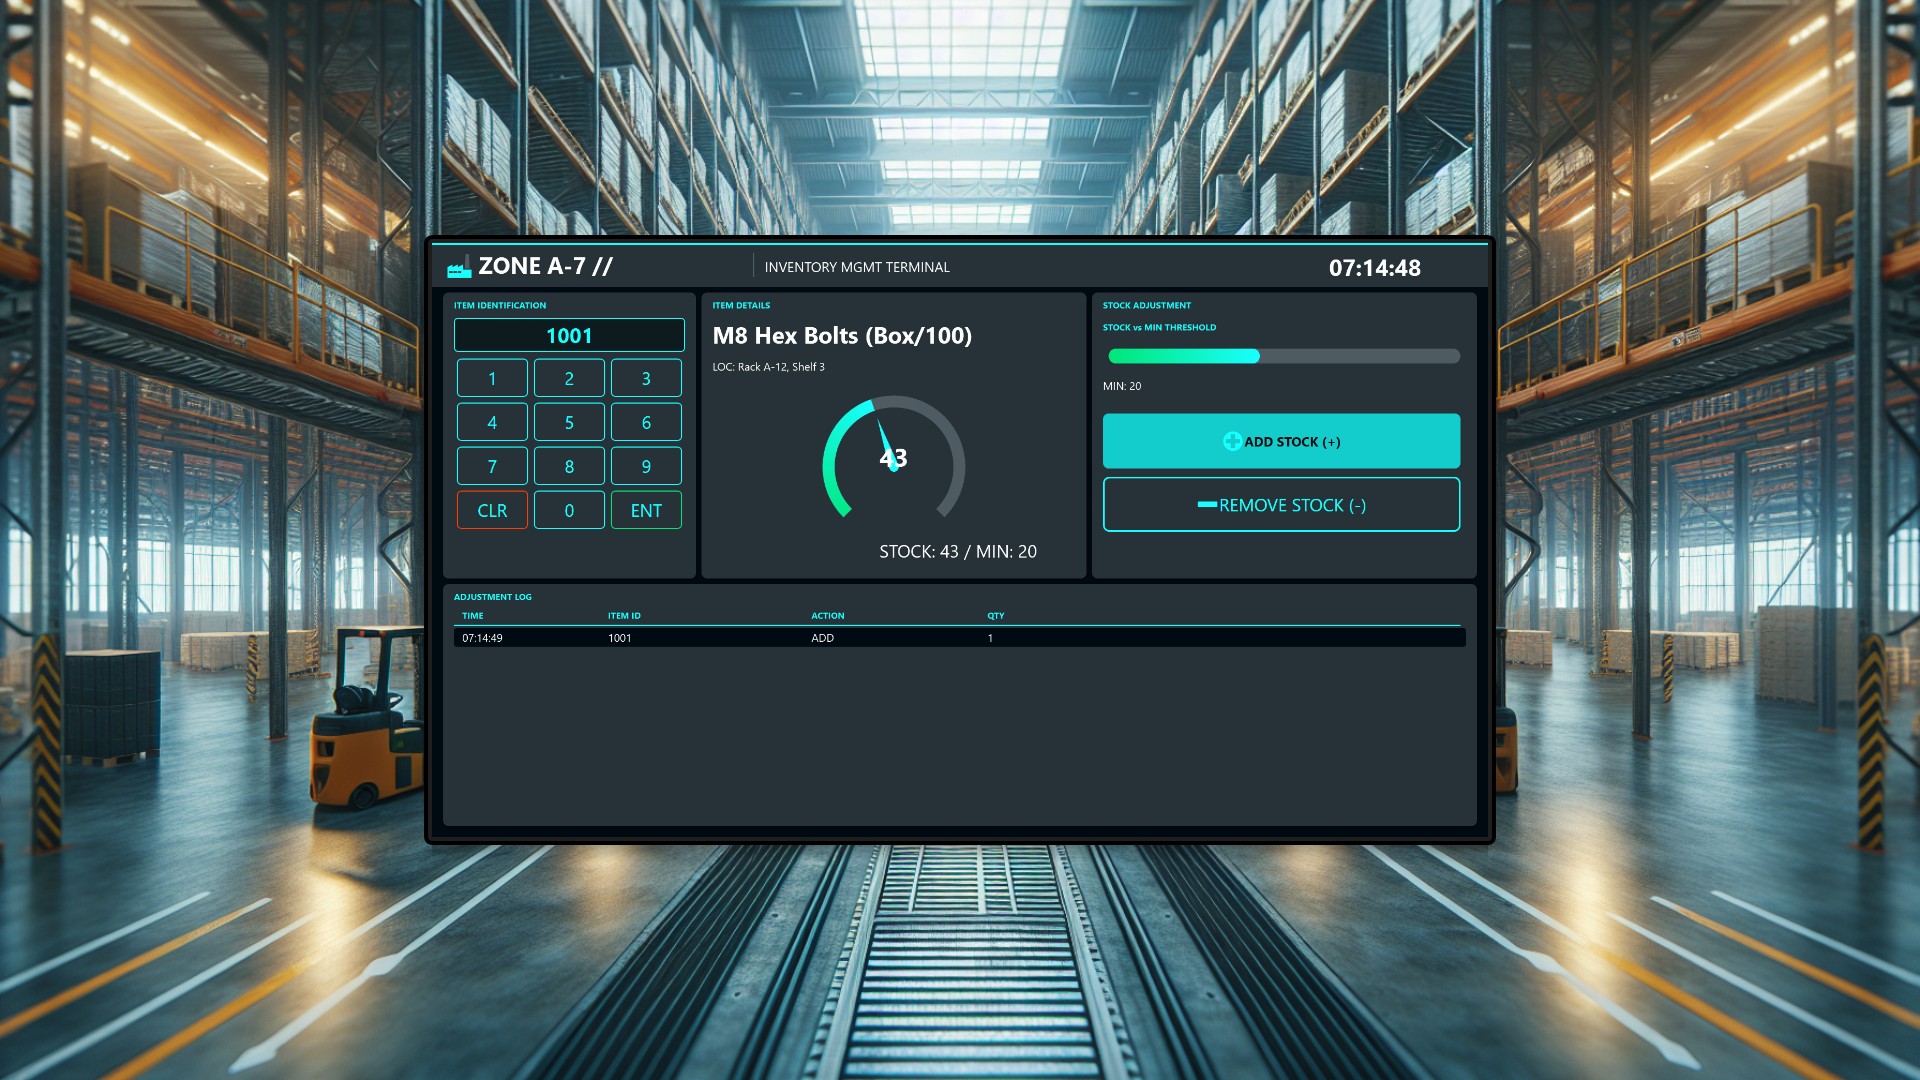The width and height of the screenshot is (1920, 1080).
Task: Click the ITEM ID column header in adjustment log
Action: pos(624,615)
